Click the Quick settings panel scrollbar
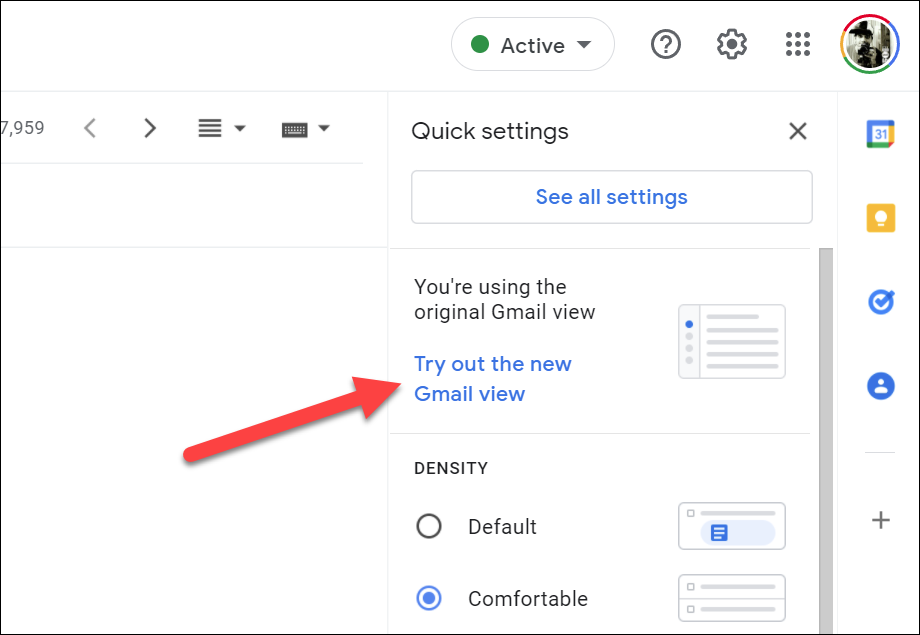920x635 pixels. click(x=826, y=441)
